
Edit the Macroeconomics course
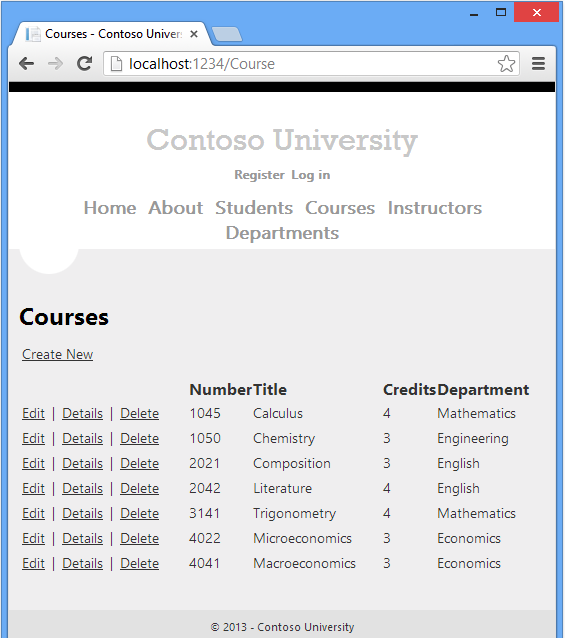click(33, 564)
